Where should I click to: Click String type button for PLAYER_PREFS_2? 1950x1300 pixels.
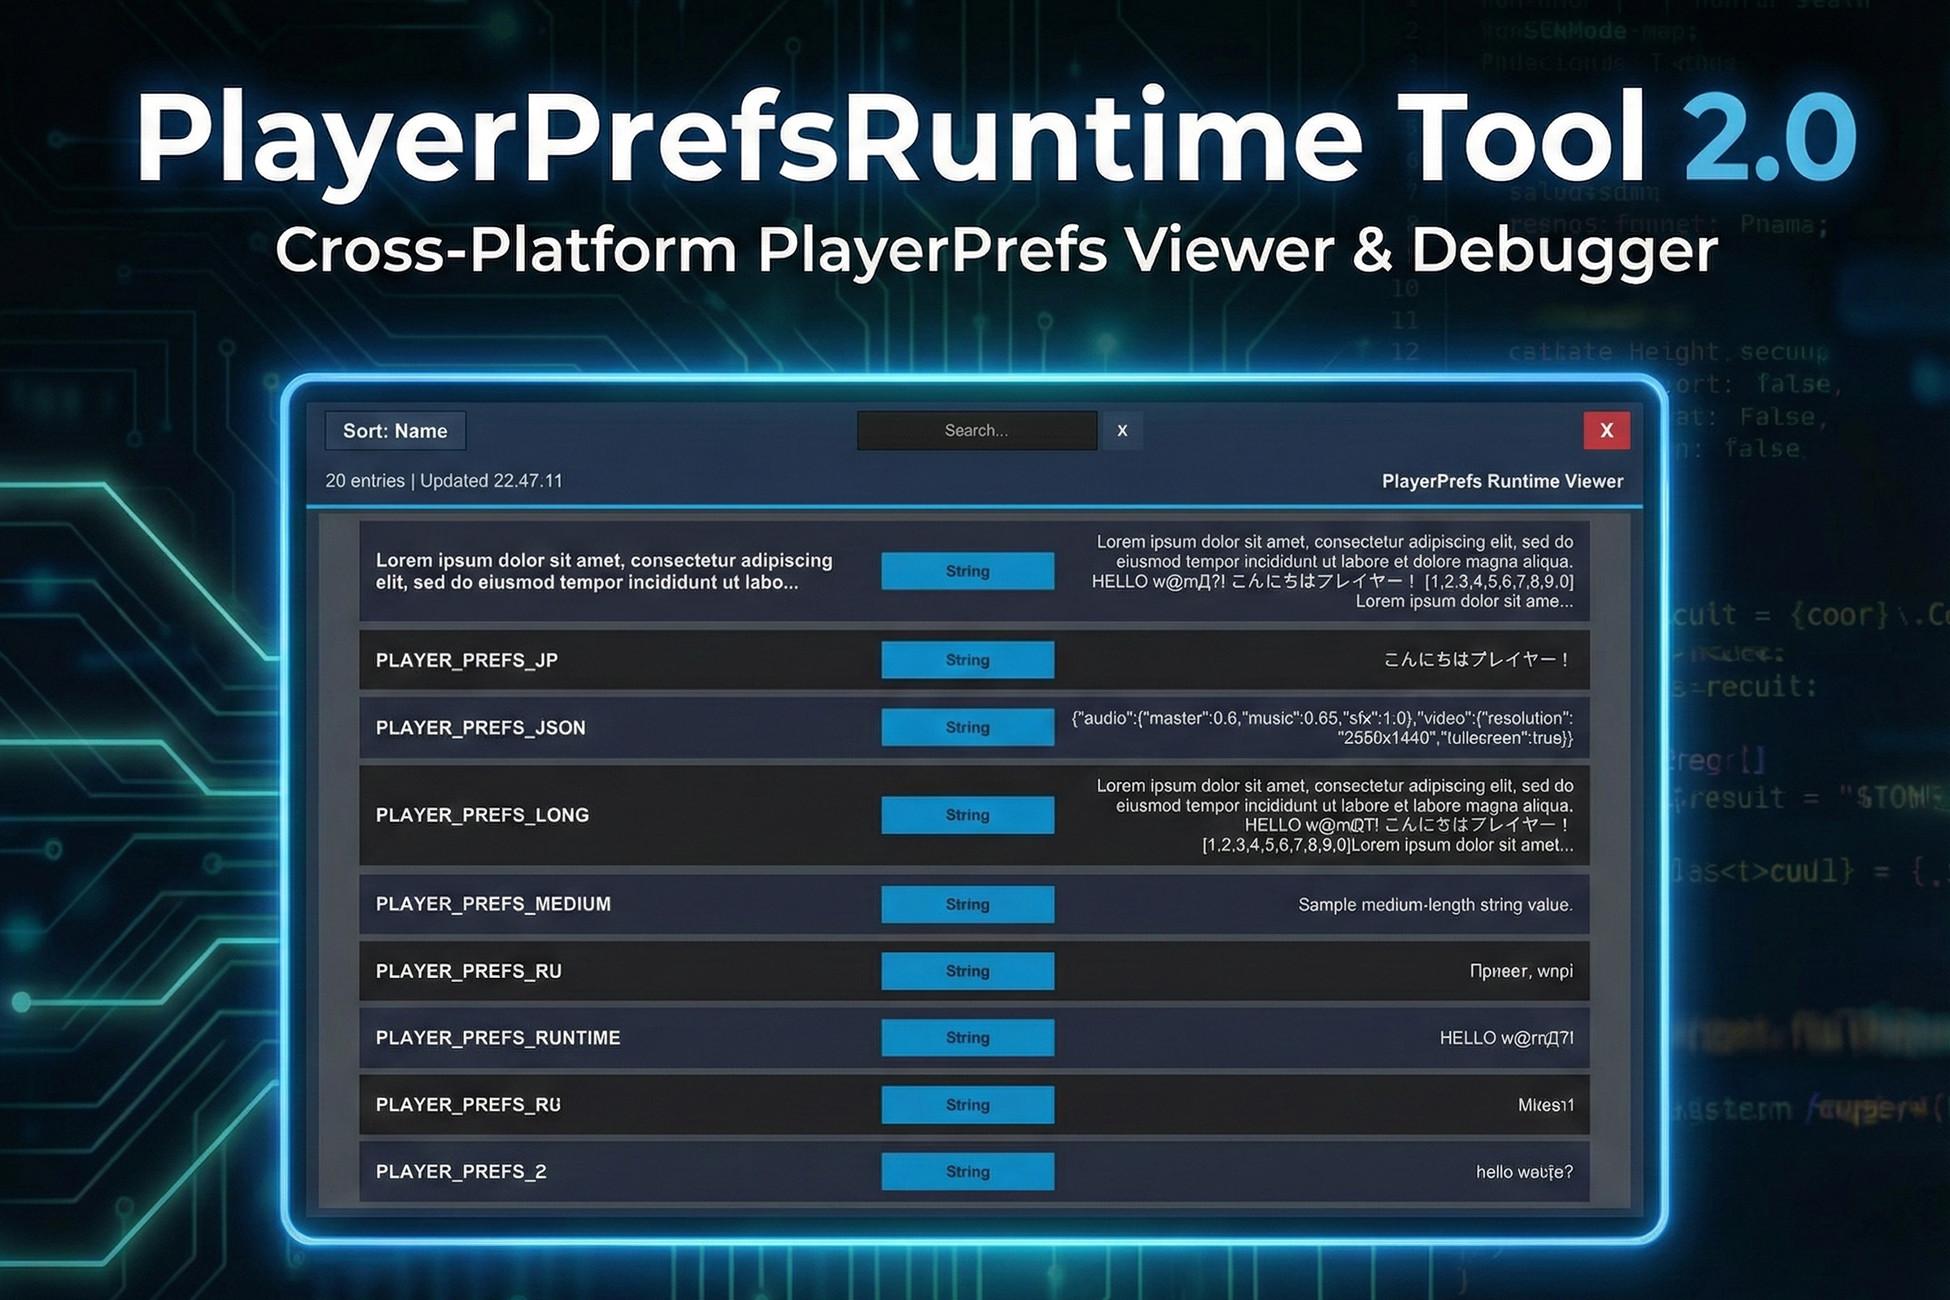click(x=967, y=1172)
